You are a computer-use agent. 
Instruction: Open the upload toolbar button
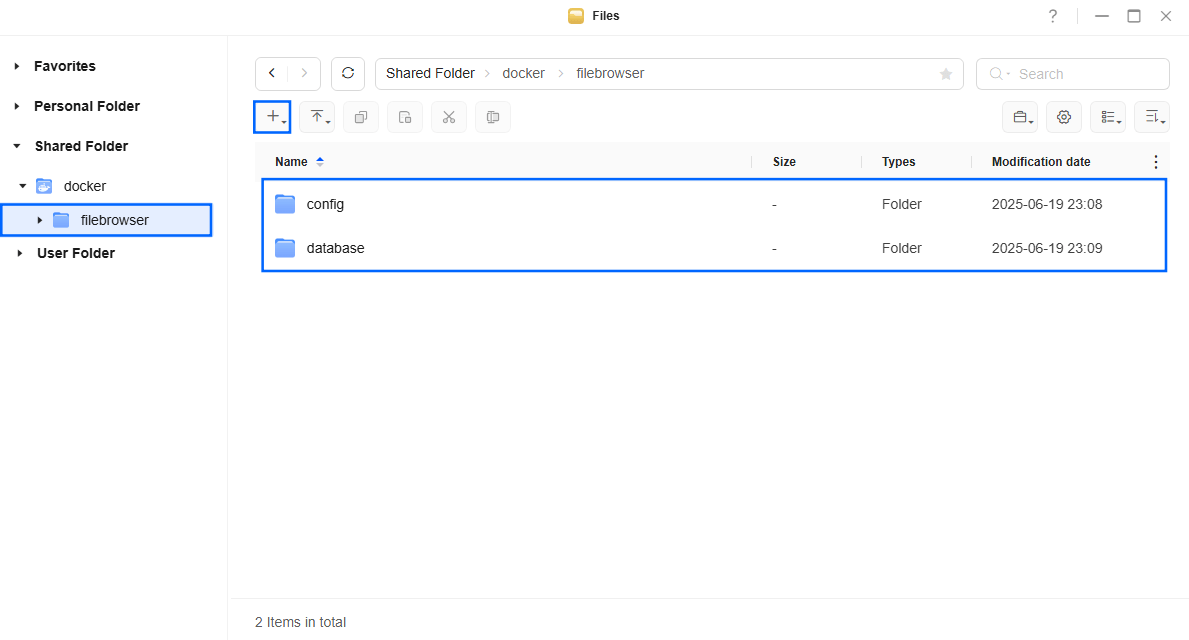click(x=317, y=118)
